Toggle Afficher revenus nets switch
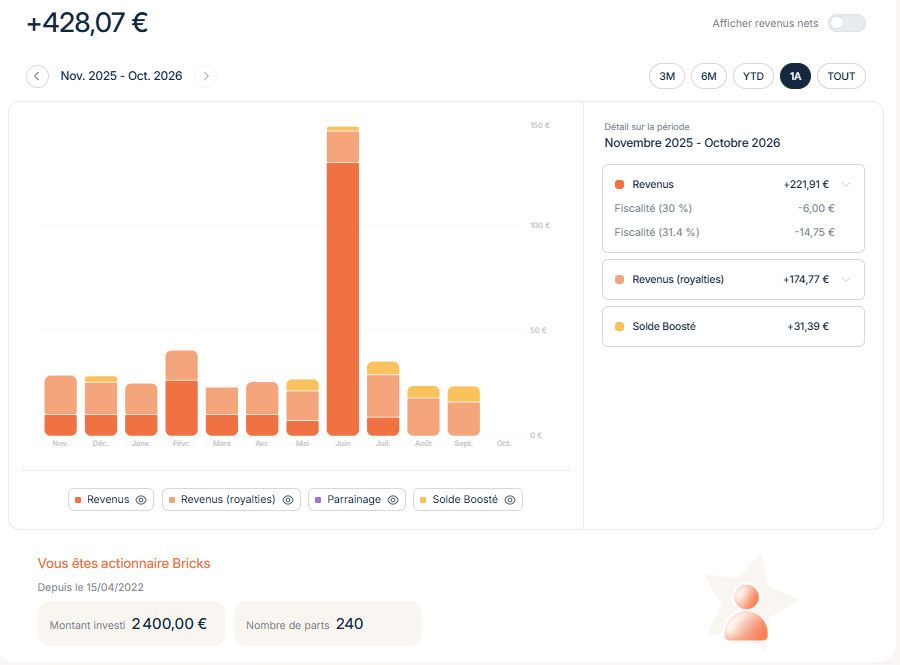Screen dimensions: 900x665 pyautogui.click(x=847, y=23)
